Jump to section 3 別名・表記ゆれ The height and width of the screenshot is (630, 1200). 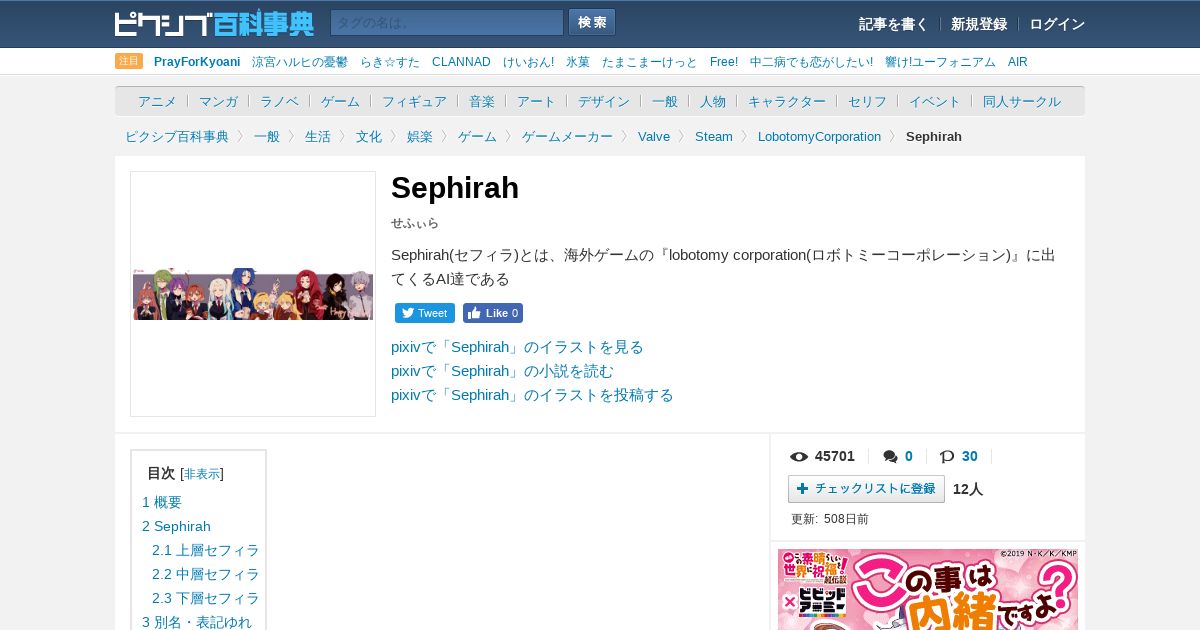point(197,622)
